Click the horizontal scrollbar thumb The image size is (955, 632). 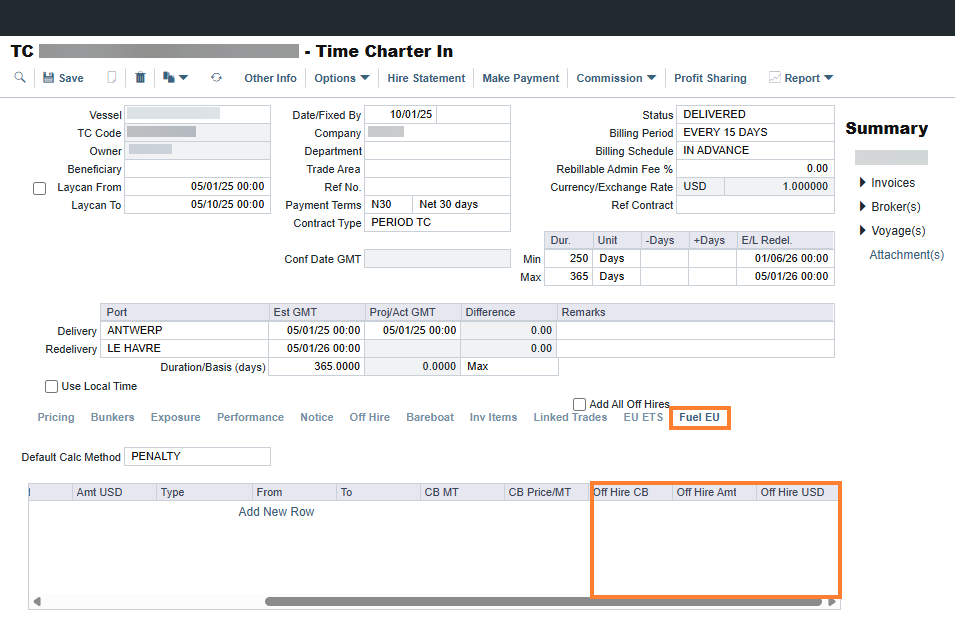(x=543, y=602)
